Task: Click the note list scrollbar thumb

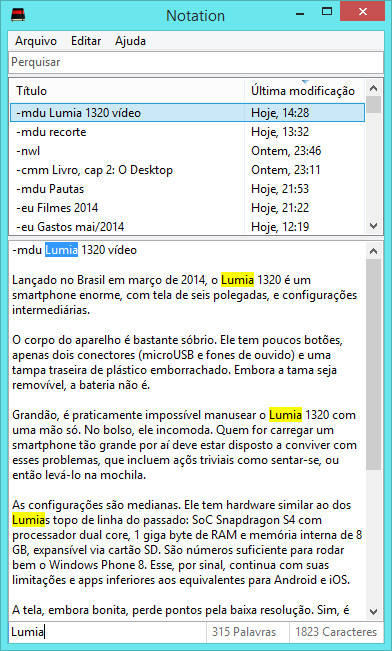Action: coord(374,105)
